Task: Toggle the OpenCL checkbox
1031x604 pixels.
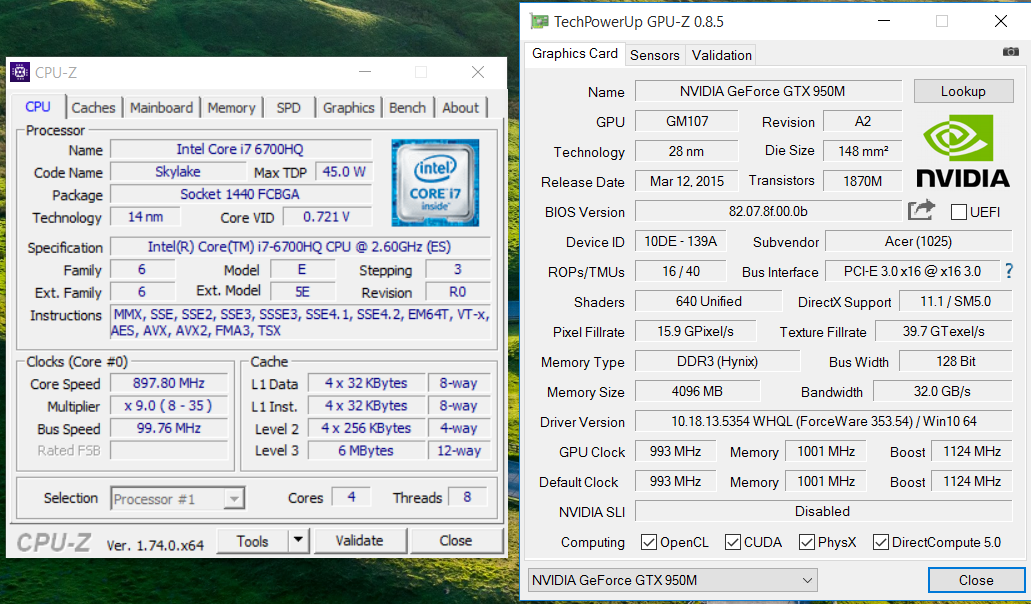Action: (649, 542)
